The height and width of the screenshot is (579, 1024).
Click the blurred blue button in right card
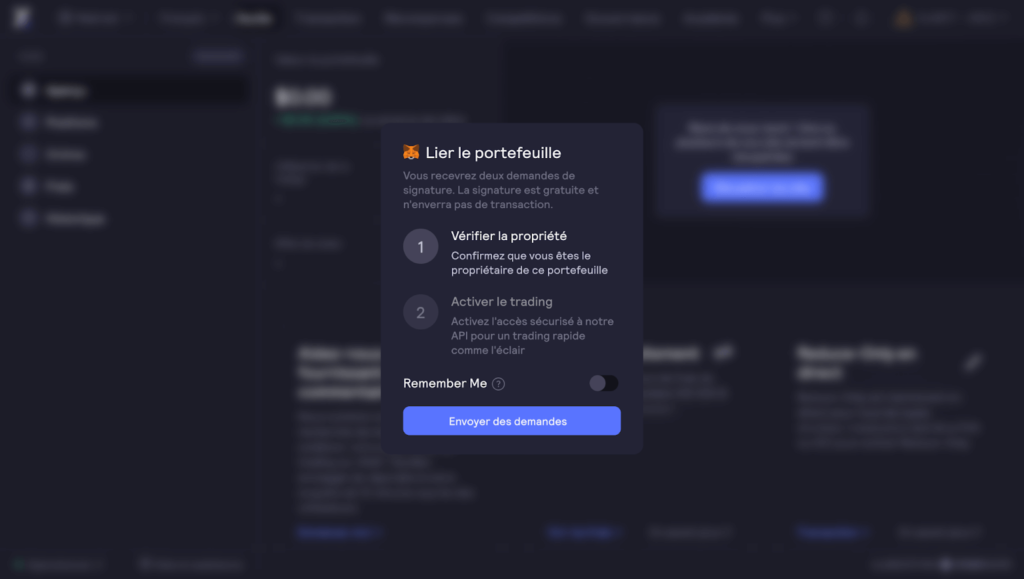762,187
